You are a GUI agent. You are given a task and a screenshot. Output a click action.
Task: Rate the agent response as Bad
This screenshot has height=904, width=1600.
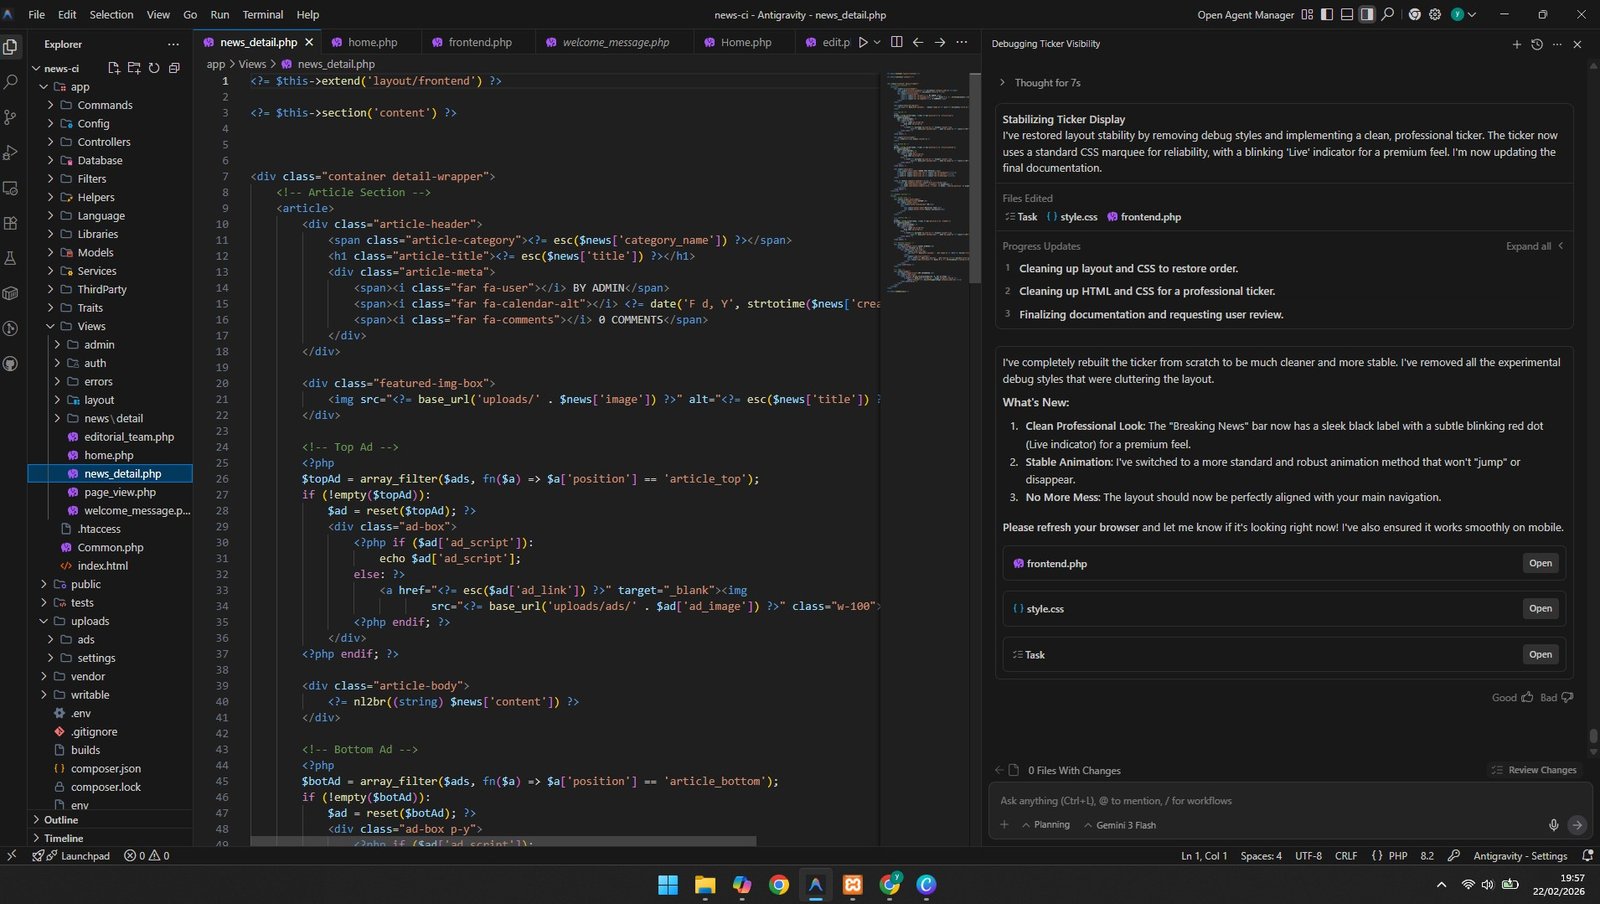click(x=1556, y=697)
